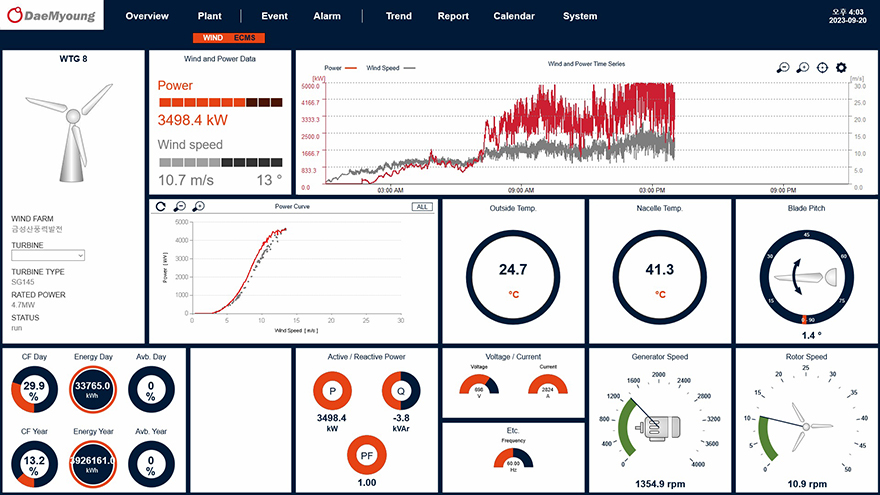Zoom out the Wind and Power Time Series chart
880x495 pixels.
click(783, 68)
